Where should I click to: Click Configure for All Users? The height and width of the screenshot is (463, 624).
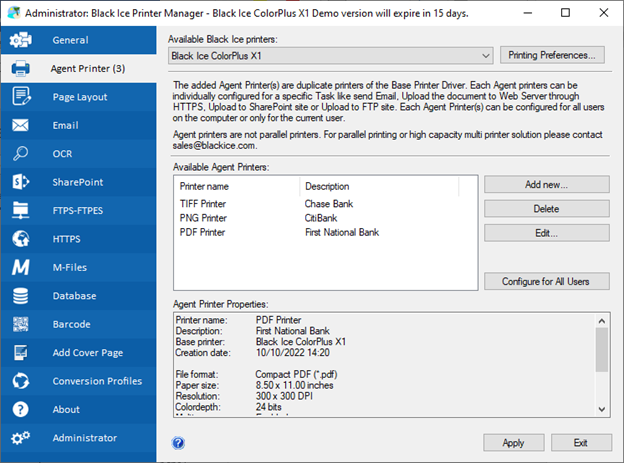546,281
